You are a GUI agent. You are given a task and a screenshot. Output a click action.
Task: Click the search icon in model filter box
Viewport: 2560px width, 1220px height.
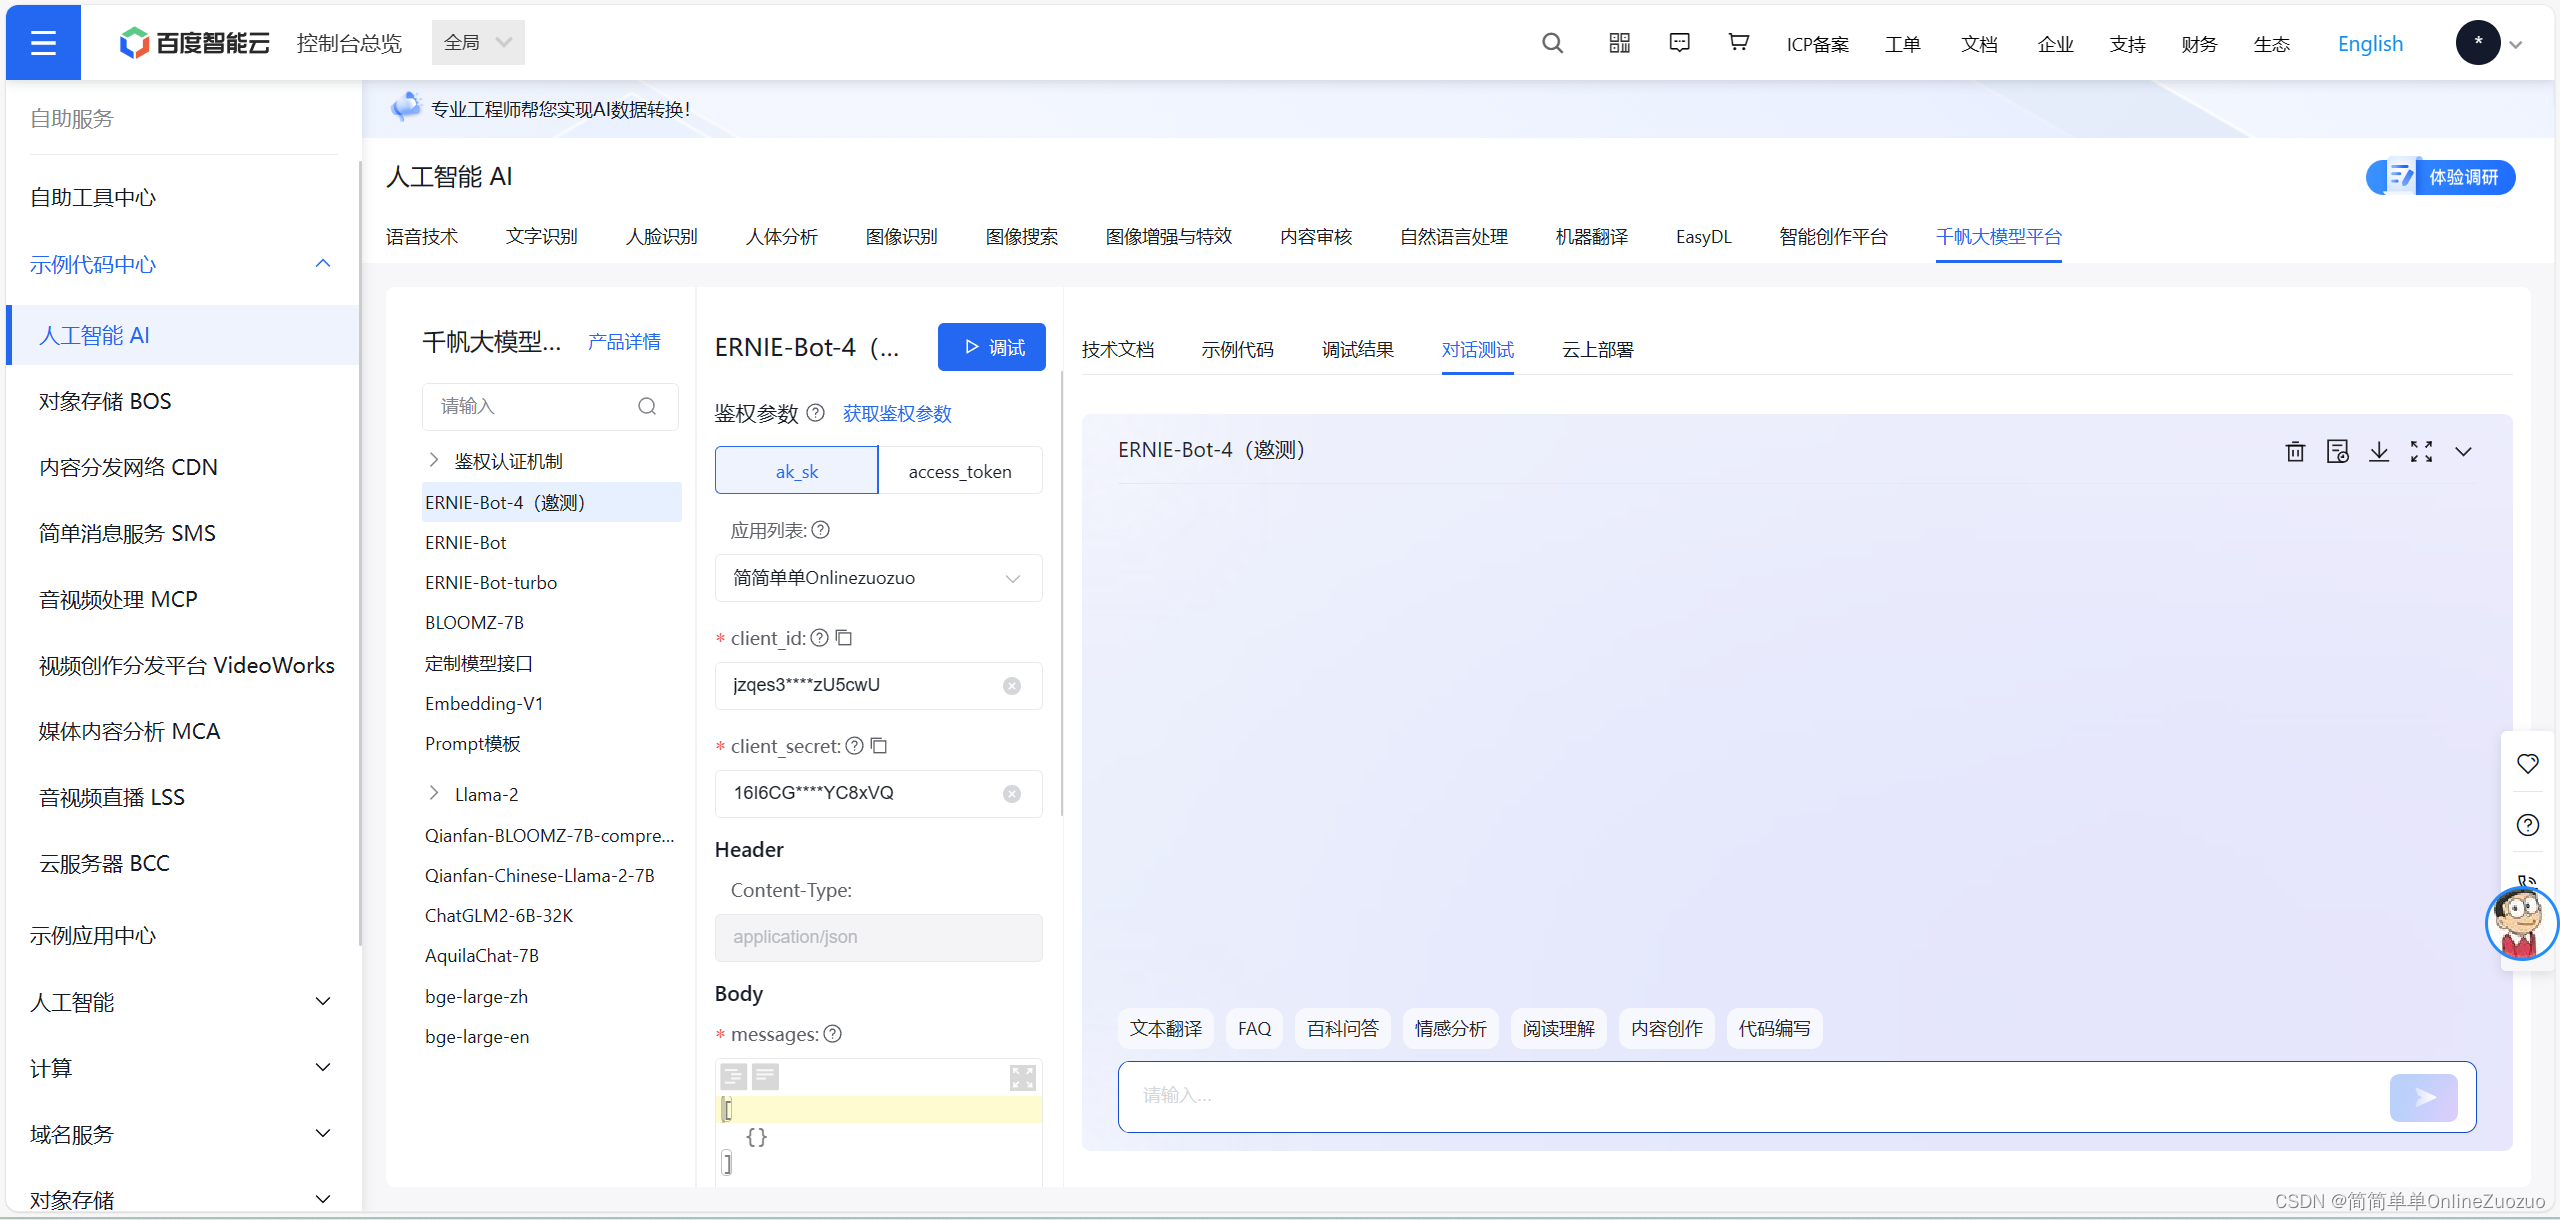pos(647,406)
